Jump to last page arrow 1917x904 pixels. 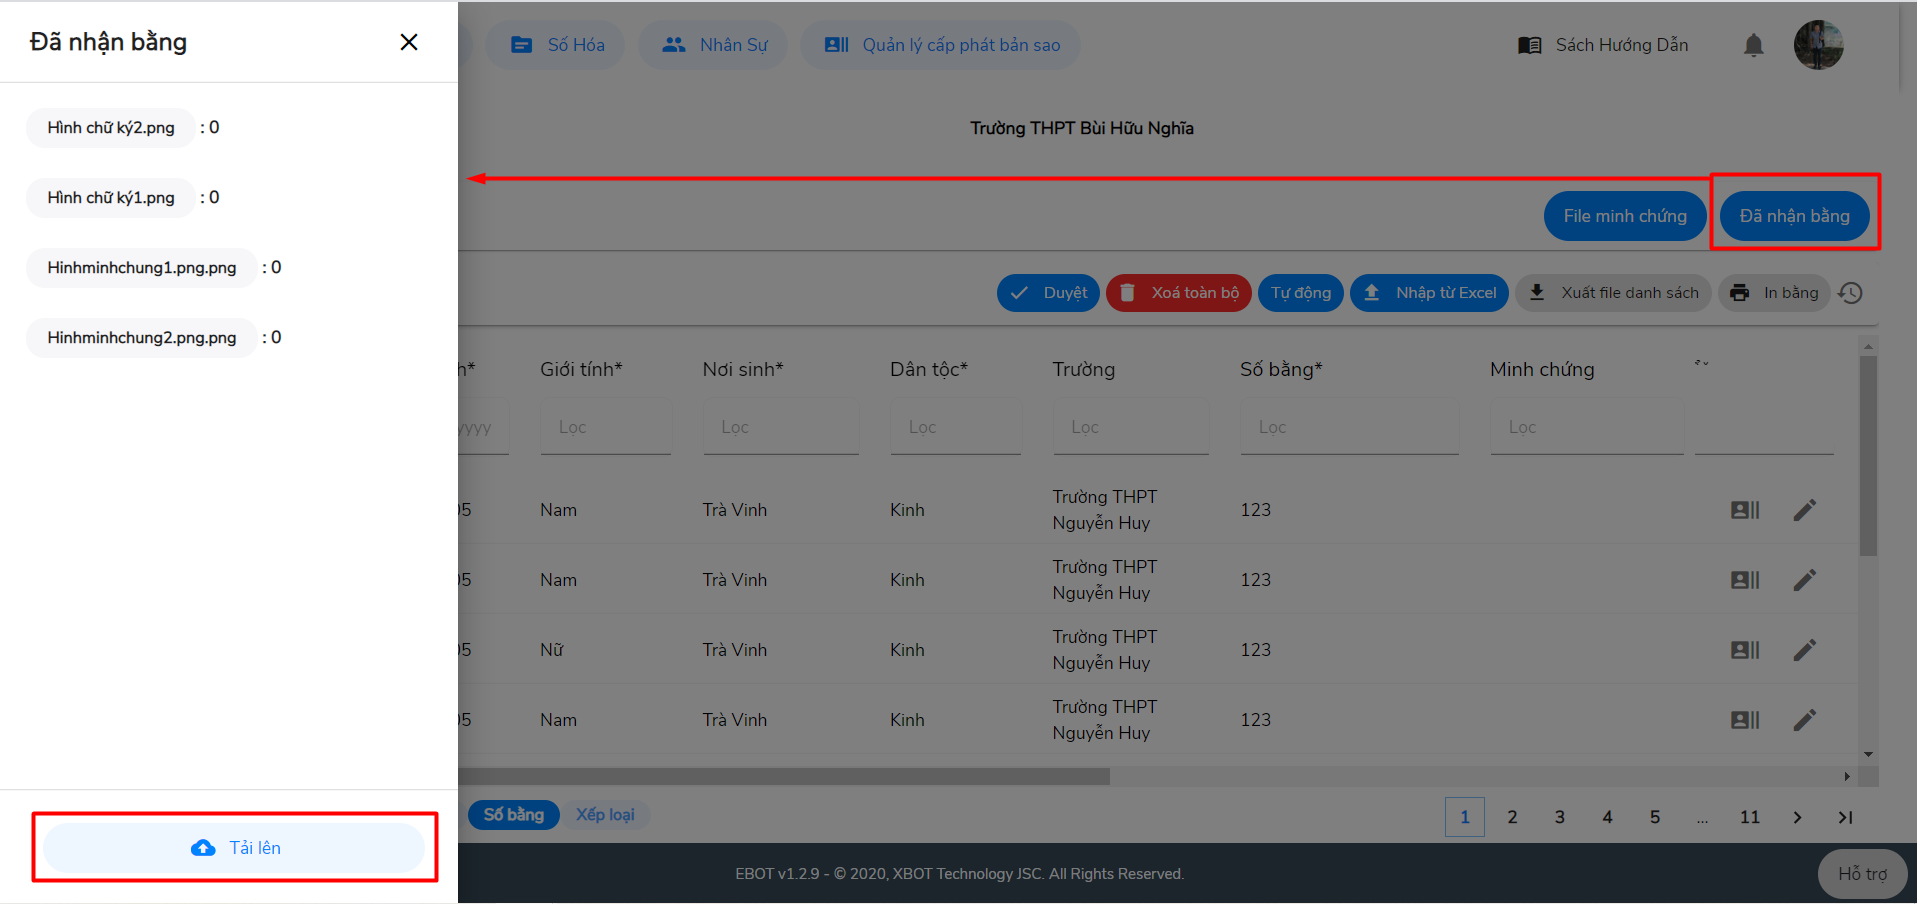tap(1845, 817)
